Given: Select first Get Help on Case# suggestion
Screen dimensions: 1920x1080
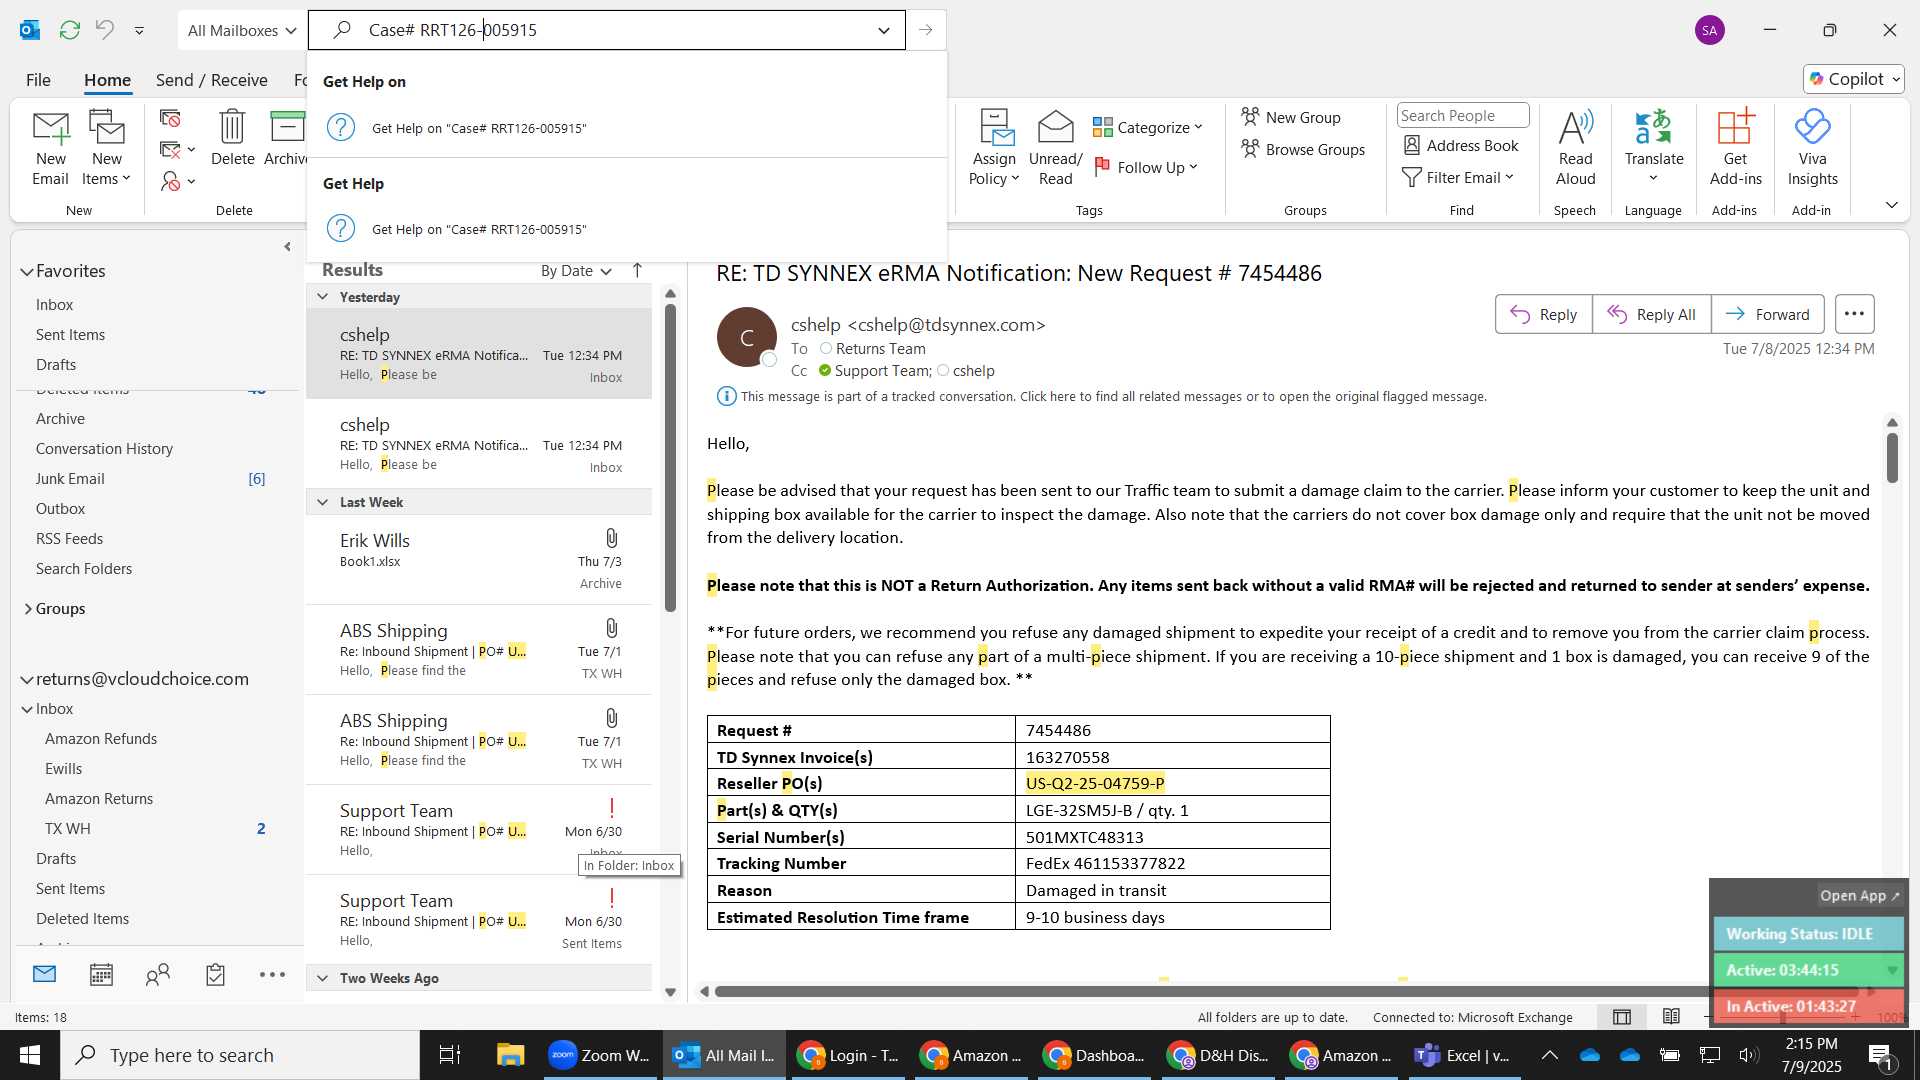Looking at the screenshot, I should click(626, 128).
